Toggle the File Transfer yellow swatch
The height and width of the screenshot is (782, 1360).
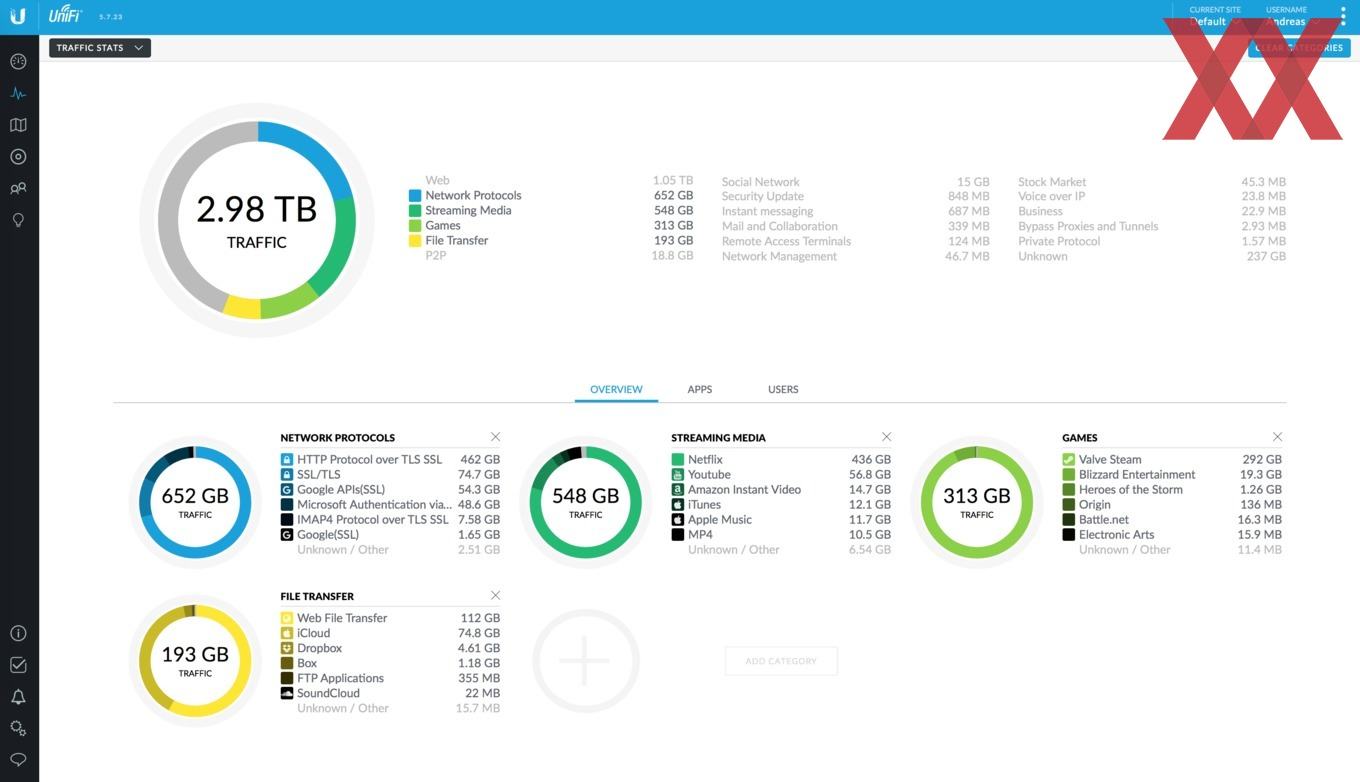(415, 241)
